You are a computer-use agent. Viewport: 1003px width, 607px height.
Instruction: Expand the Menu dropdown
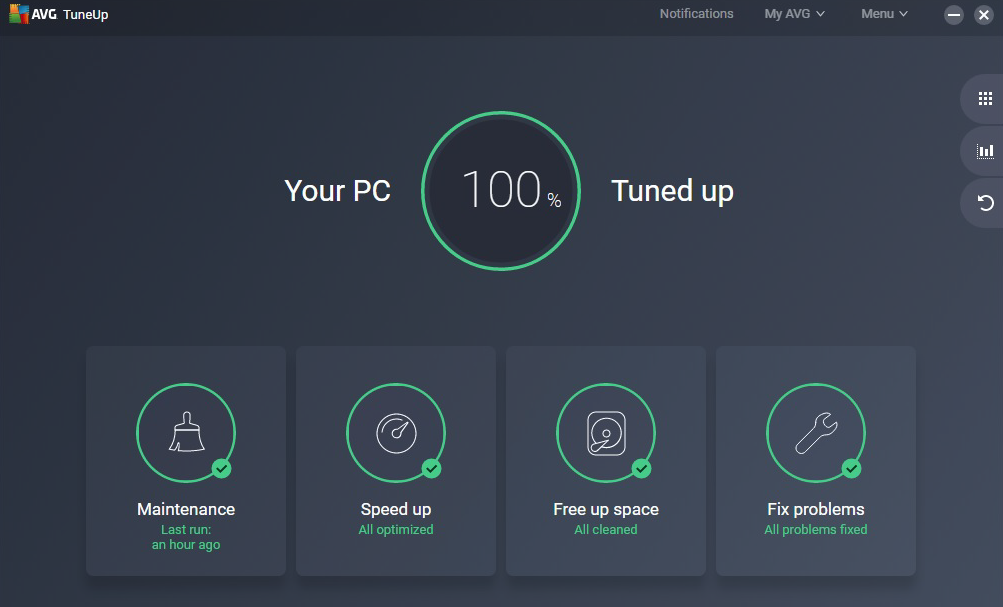(x=884, y=13)
